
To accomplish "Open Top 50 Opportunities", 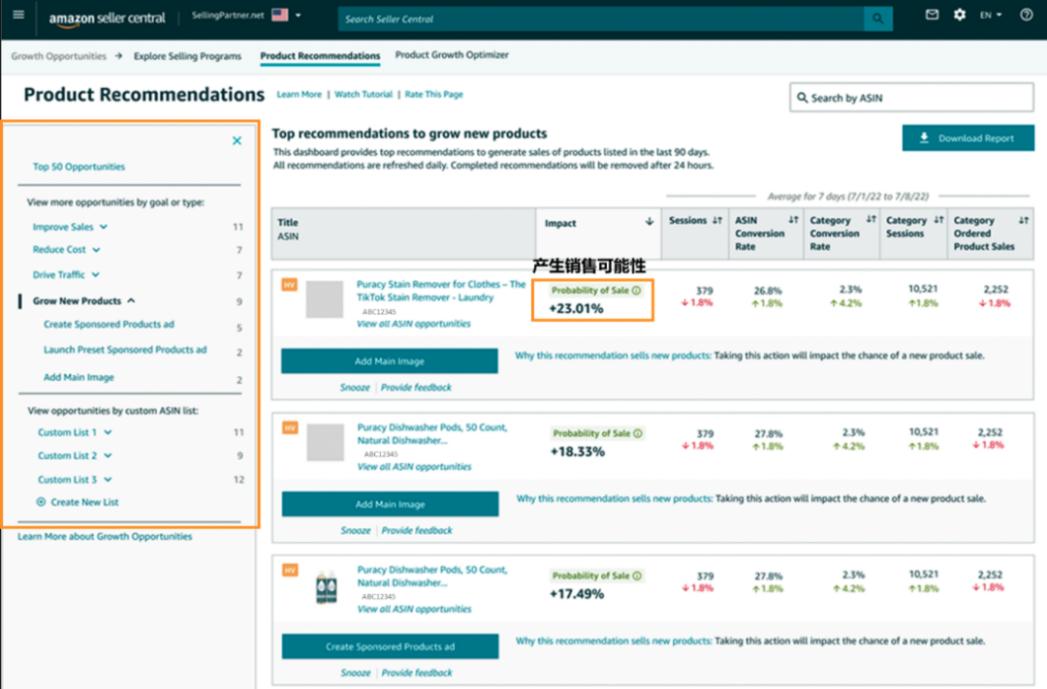I will tap(79, 167).
